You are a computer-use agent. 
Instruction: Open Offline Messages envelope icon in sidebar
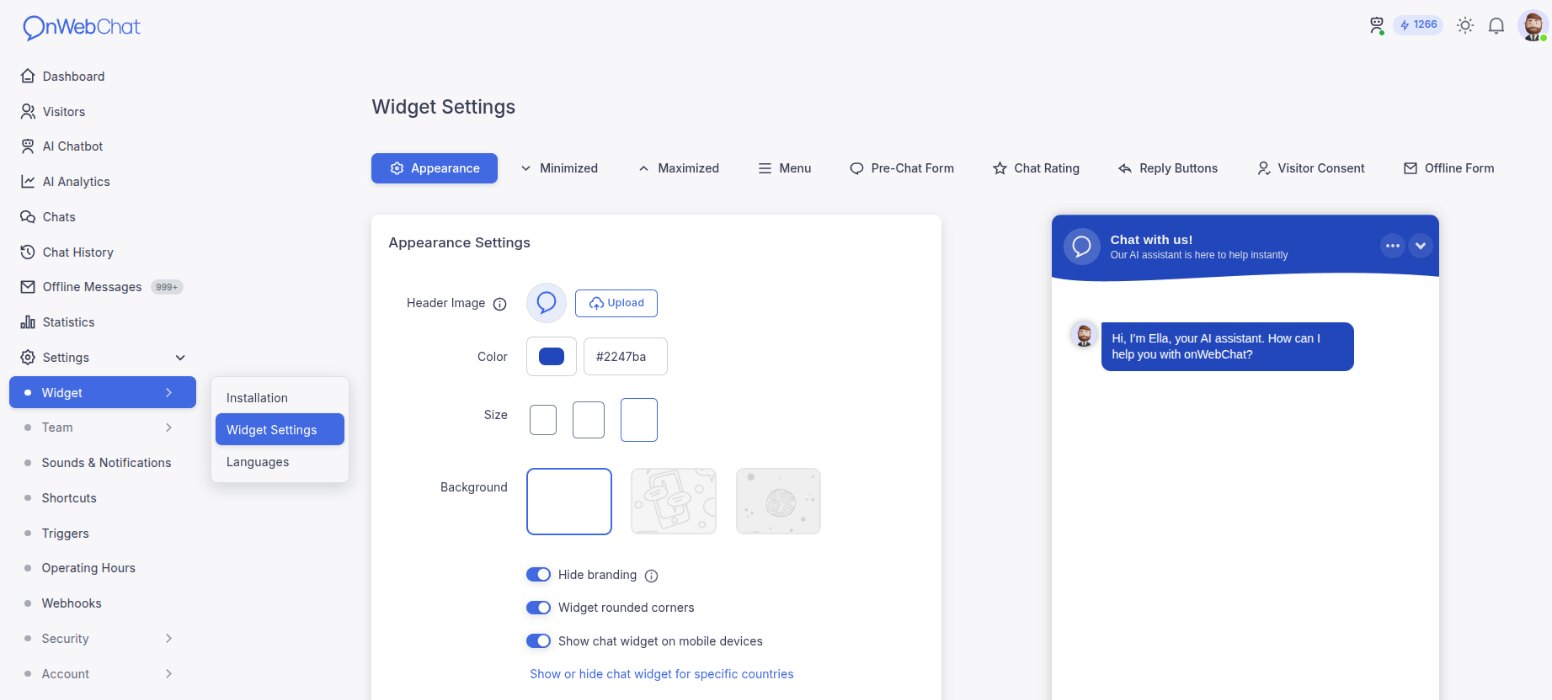point(28,287)
